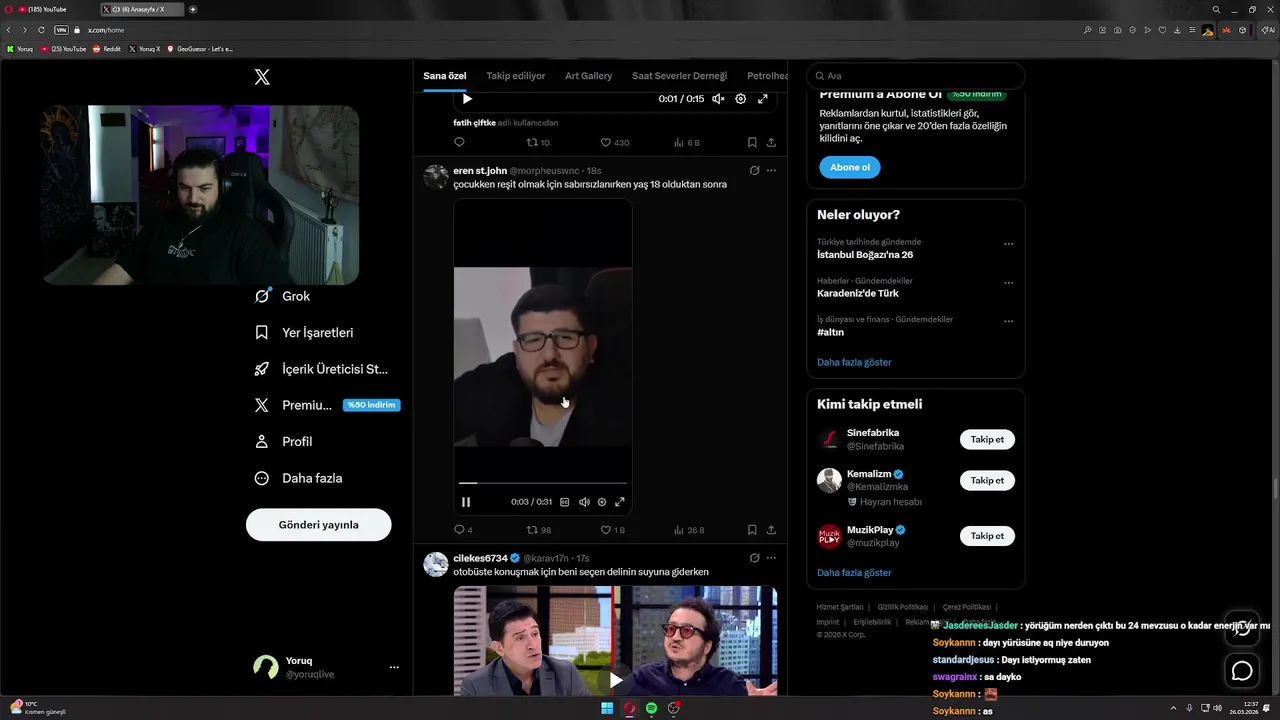Open Yer İşaretleri bookmarks page
1280x720 pixels.
(304, 333)
